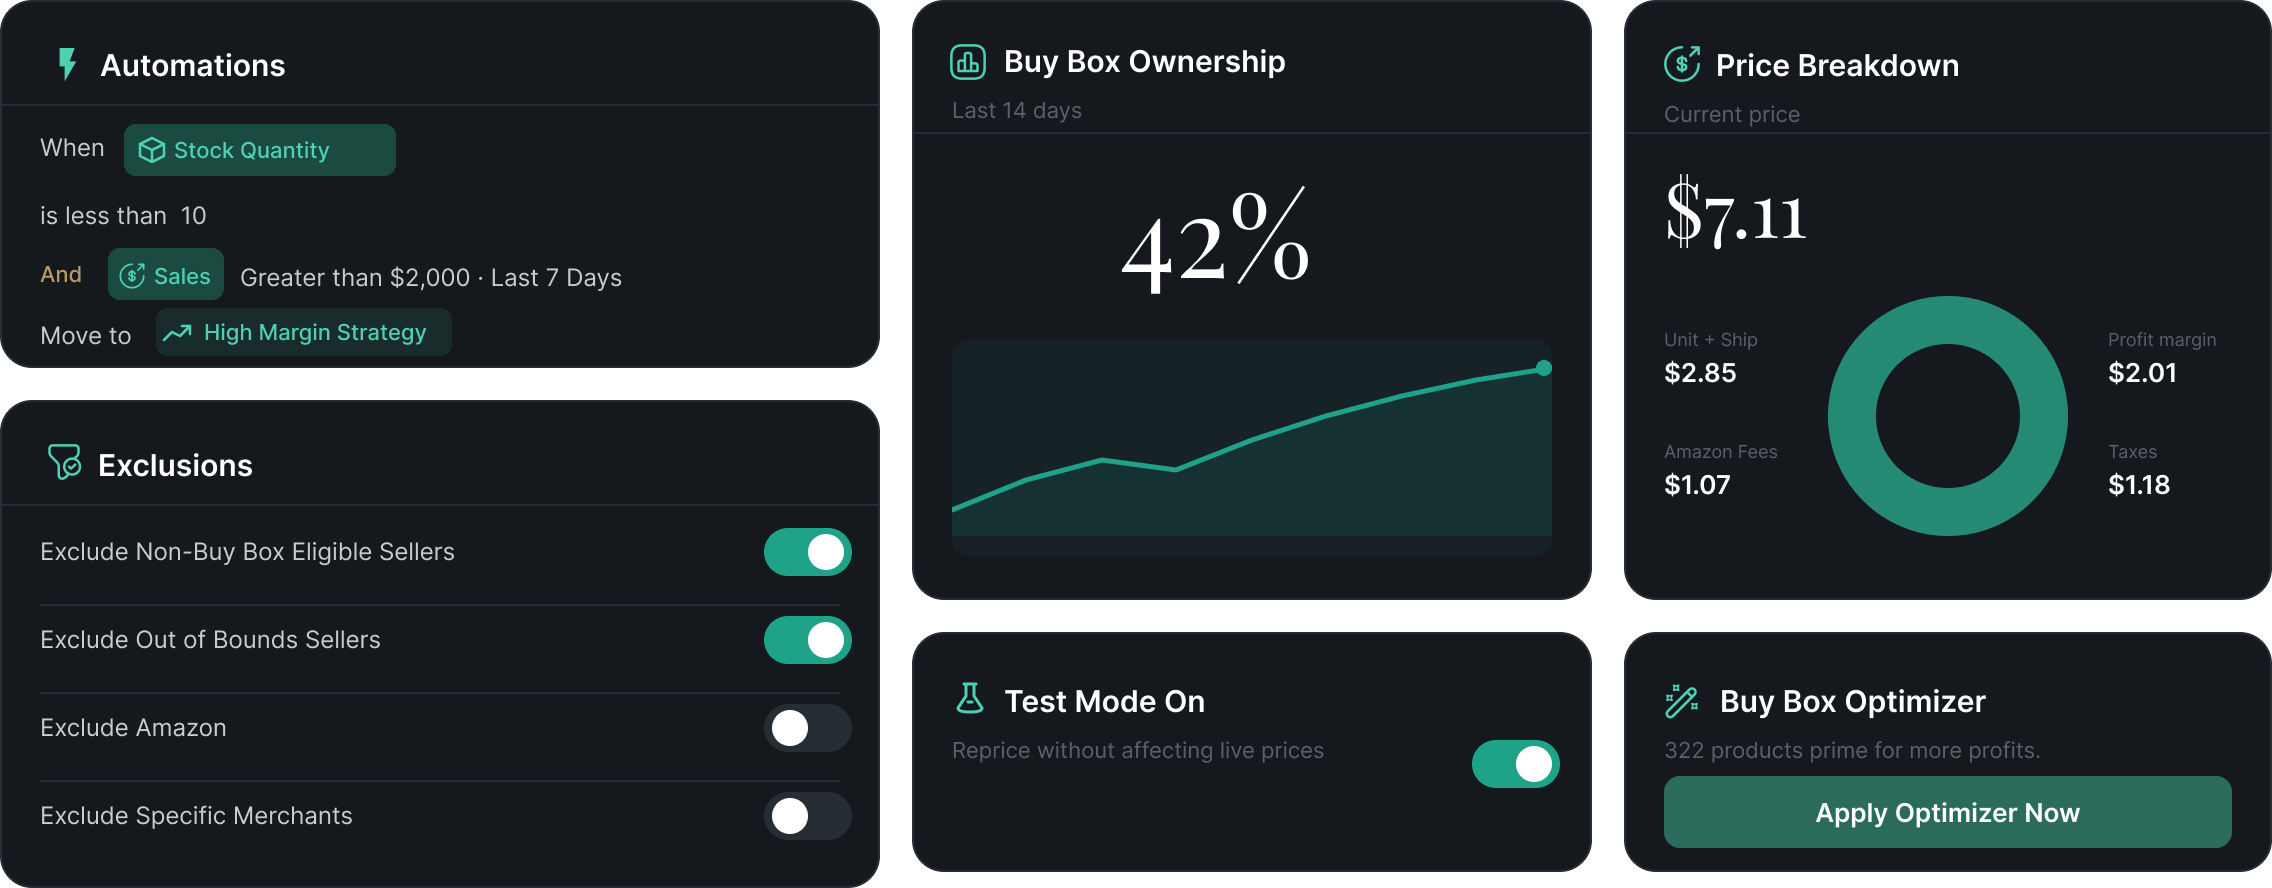
Task: Turn off Exclude Out of Bounds Sellers
Action: tap(808, 640)
